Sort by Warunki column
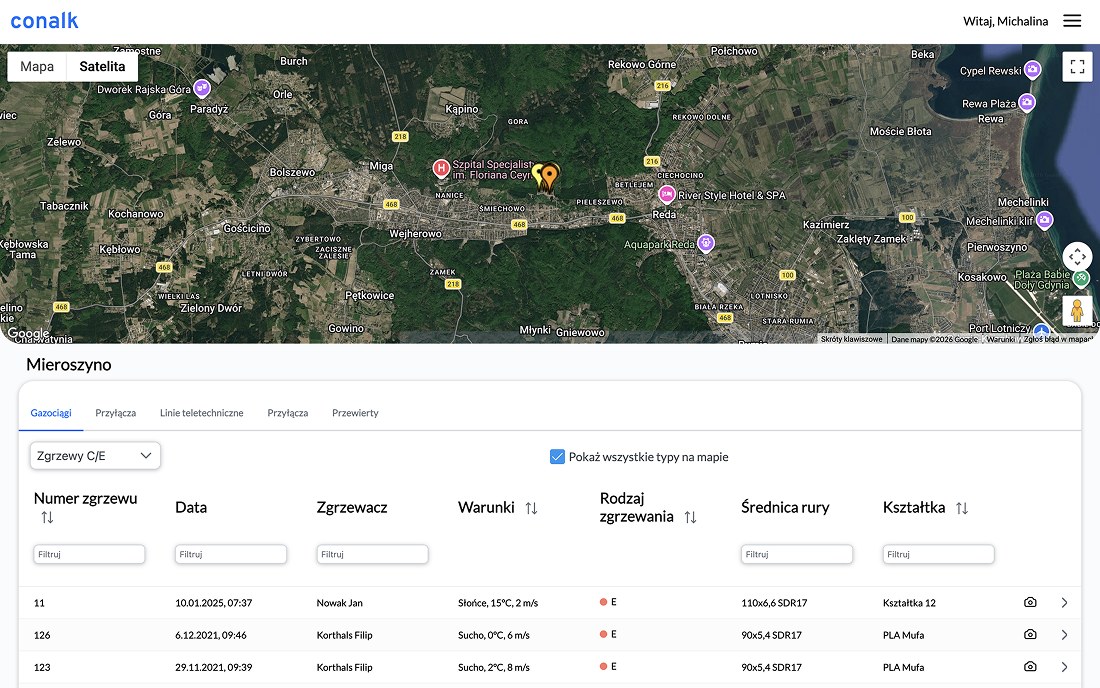The height and width of the screenshot is (688, 1100). tap(531, 508)
